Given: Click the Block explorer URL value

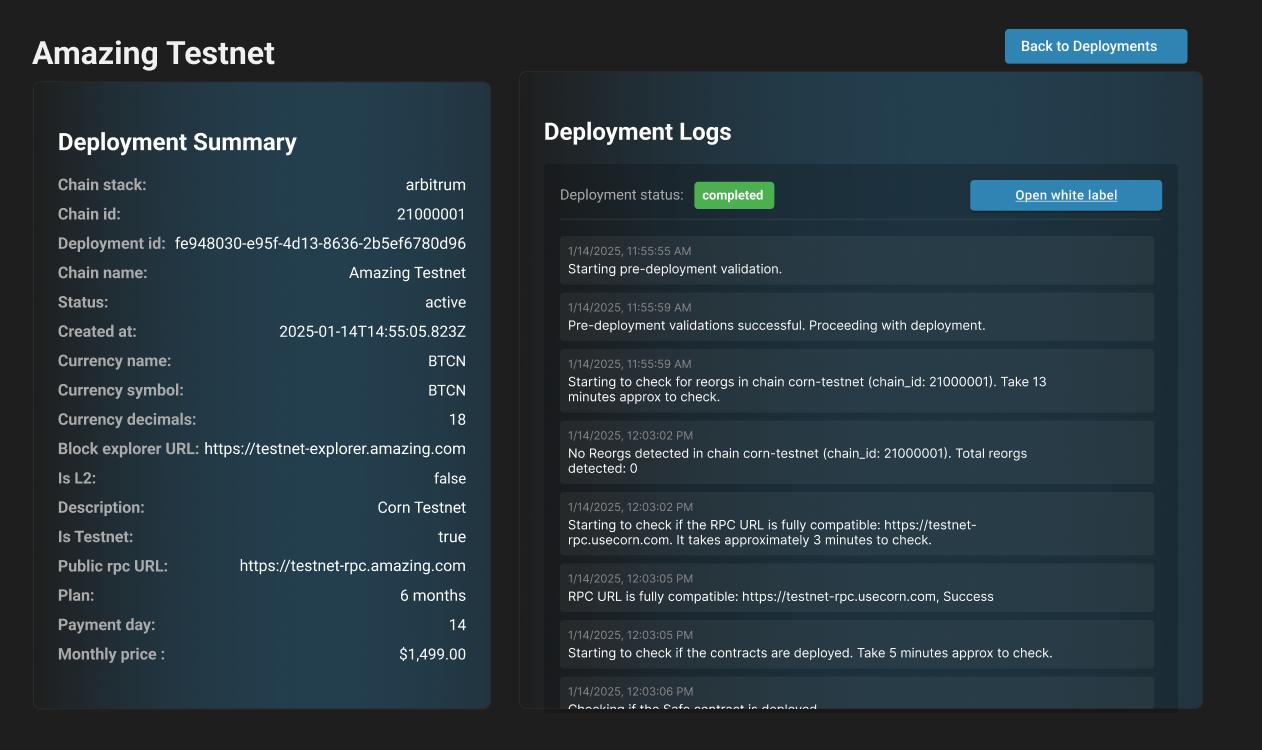Looking at the screenshot, I should (335, 449).
